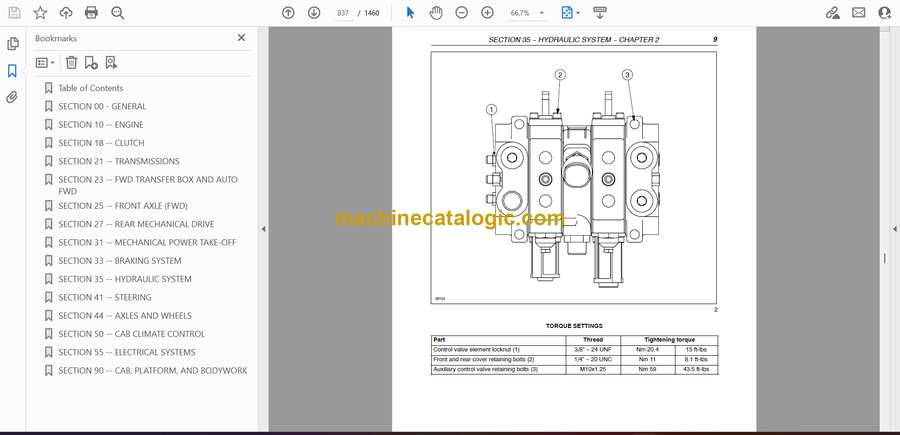The height and width of the screenshot is (435, 900).
Task: Open the Page Thumbnails panel
Action: [x=12, y=44]
